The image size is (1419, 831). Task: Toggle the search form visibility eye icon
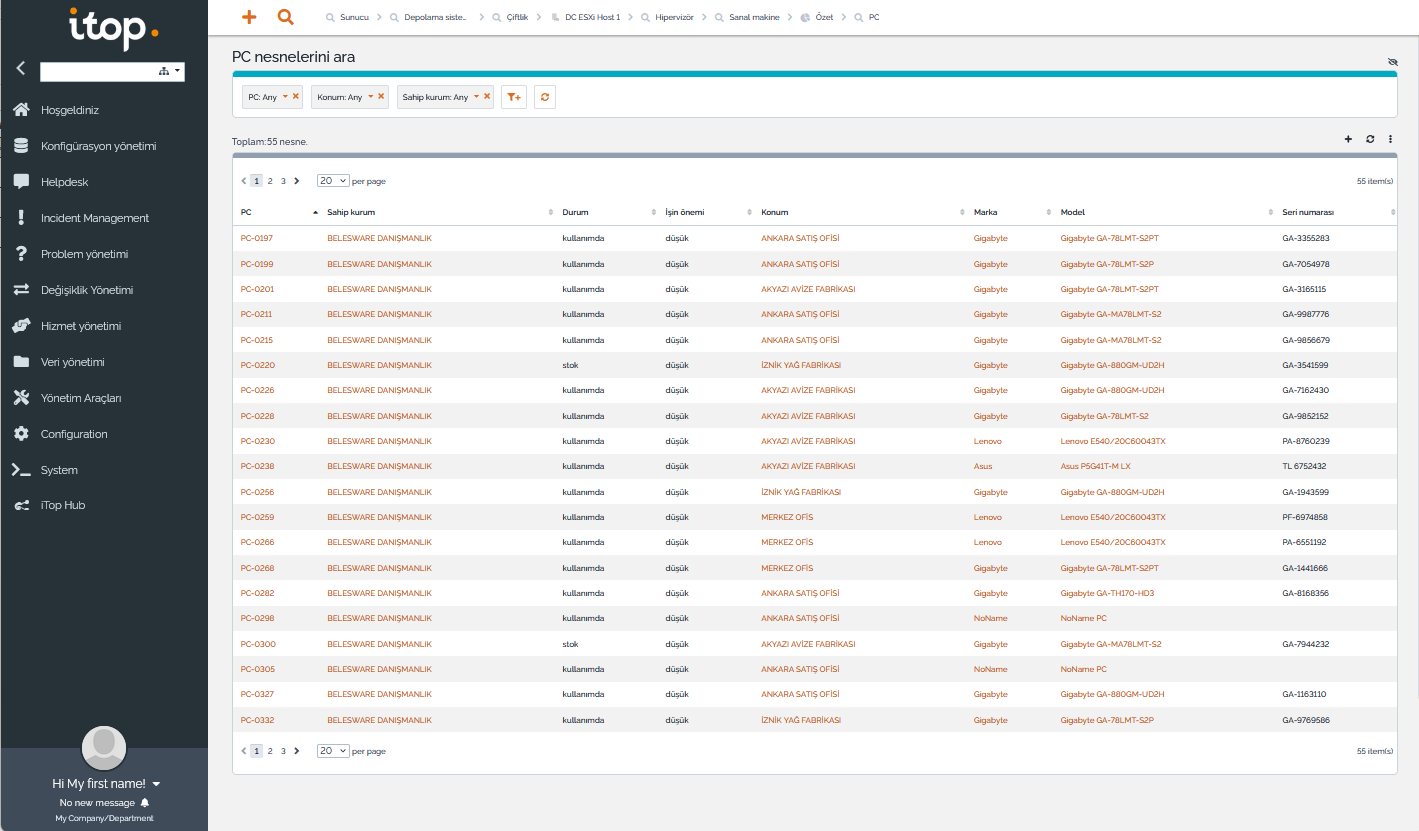click(x=1392, y=62)
